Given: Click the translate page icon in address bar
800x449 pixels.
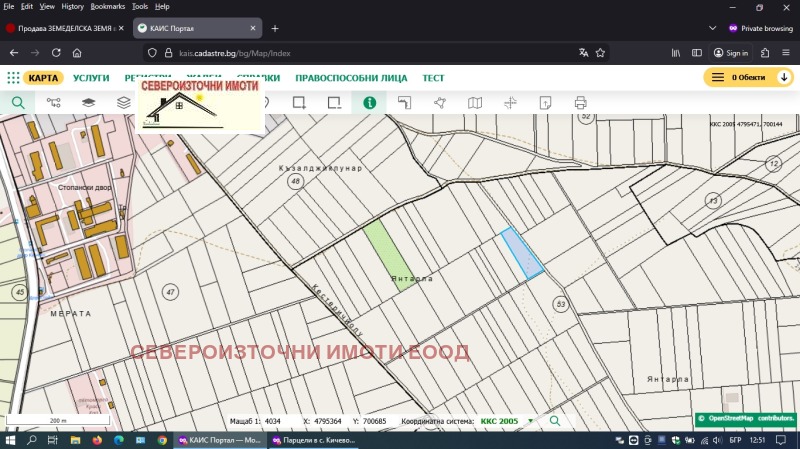Looking at the screenshot, I should coord(584,53).
